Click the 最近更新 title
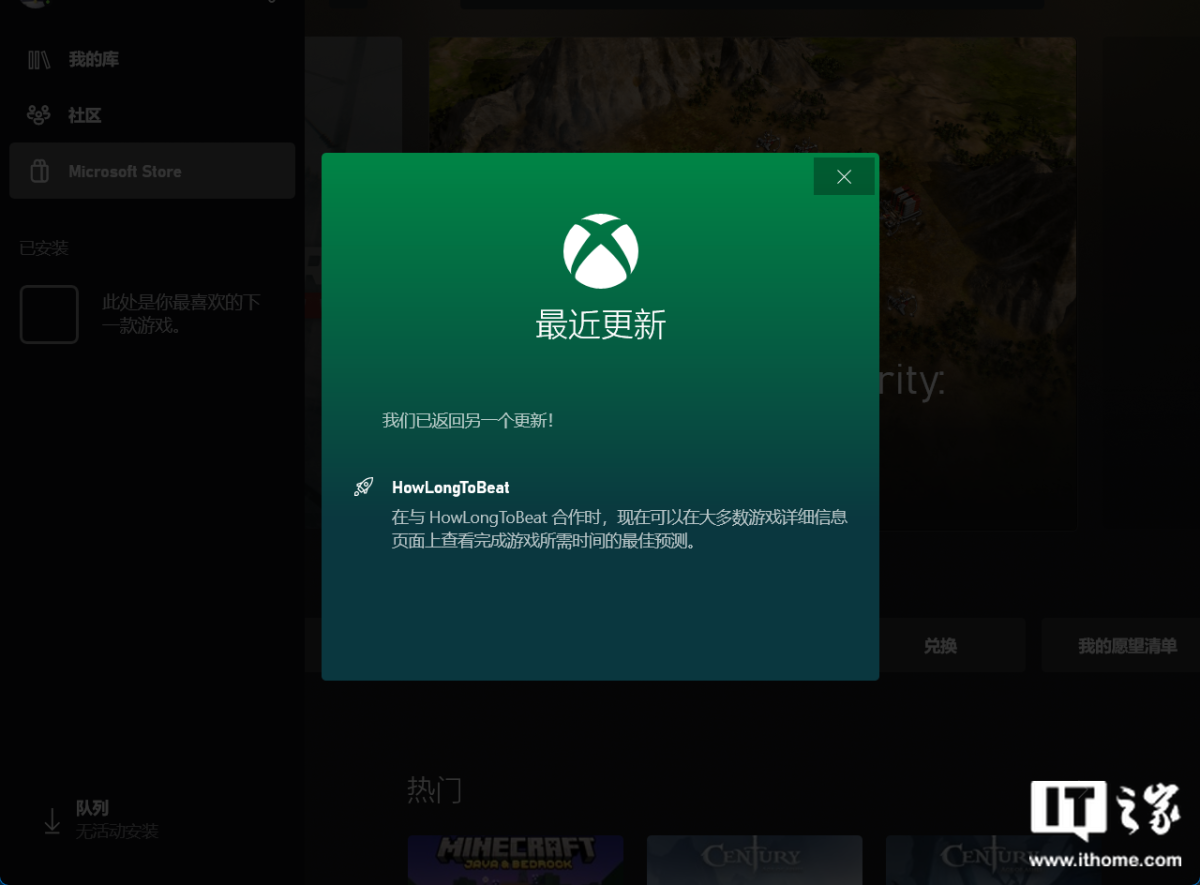 click(600, 325)
